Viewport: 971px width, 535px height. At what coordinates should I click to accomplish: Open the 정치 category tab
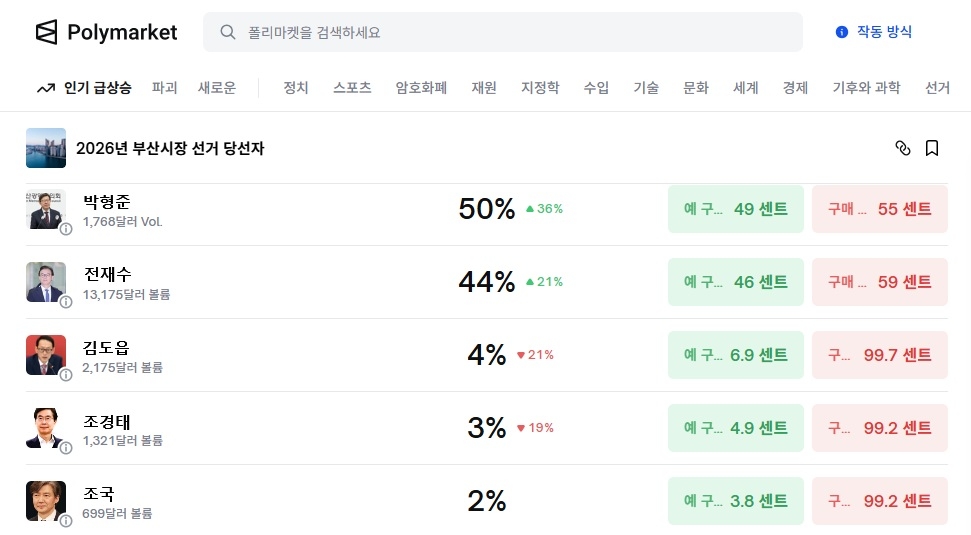[296, 88]
